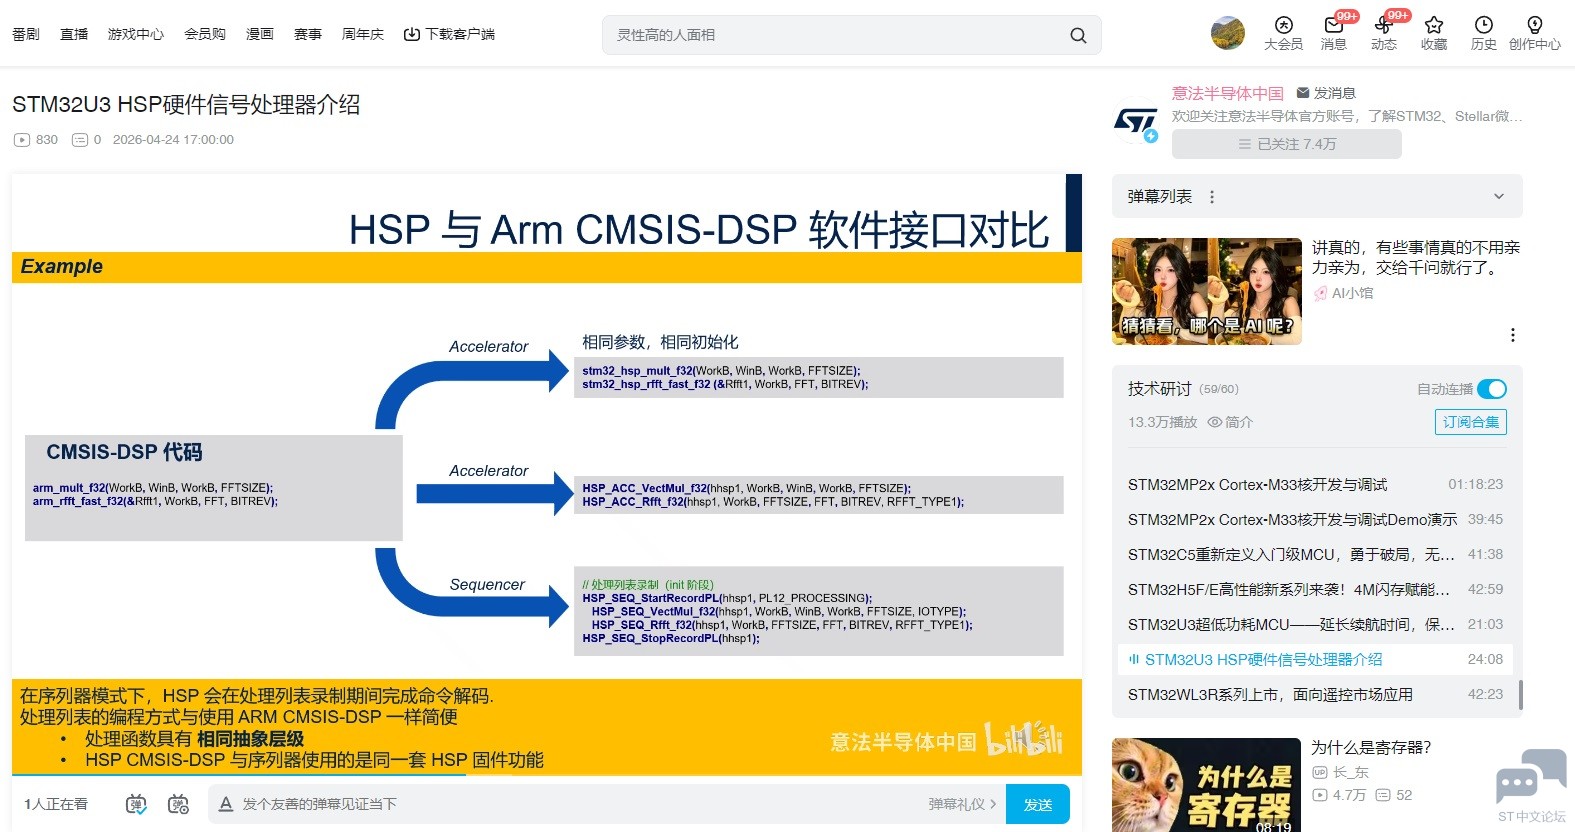This screenshot has height=832, width=1575.
Task: Click the 13.3万播放 collection play count
Action: [x=1162, y=422]
